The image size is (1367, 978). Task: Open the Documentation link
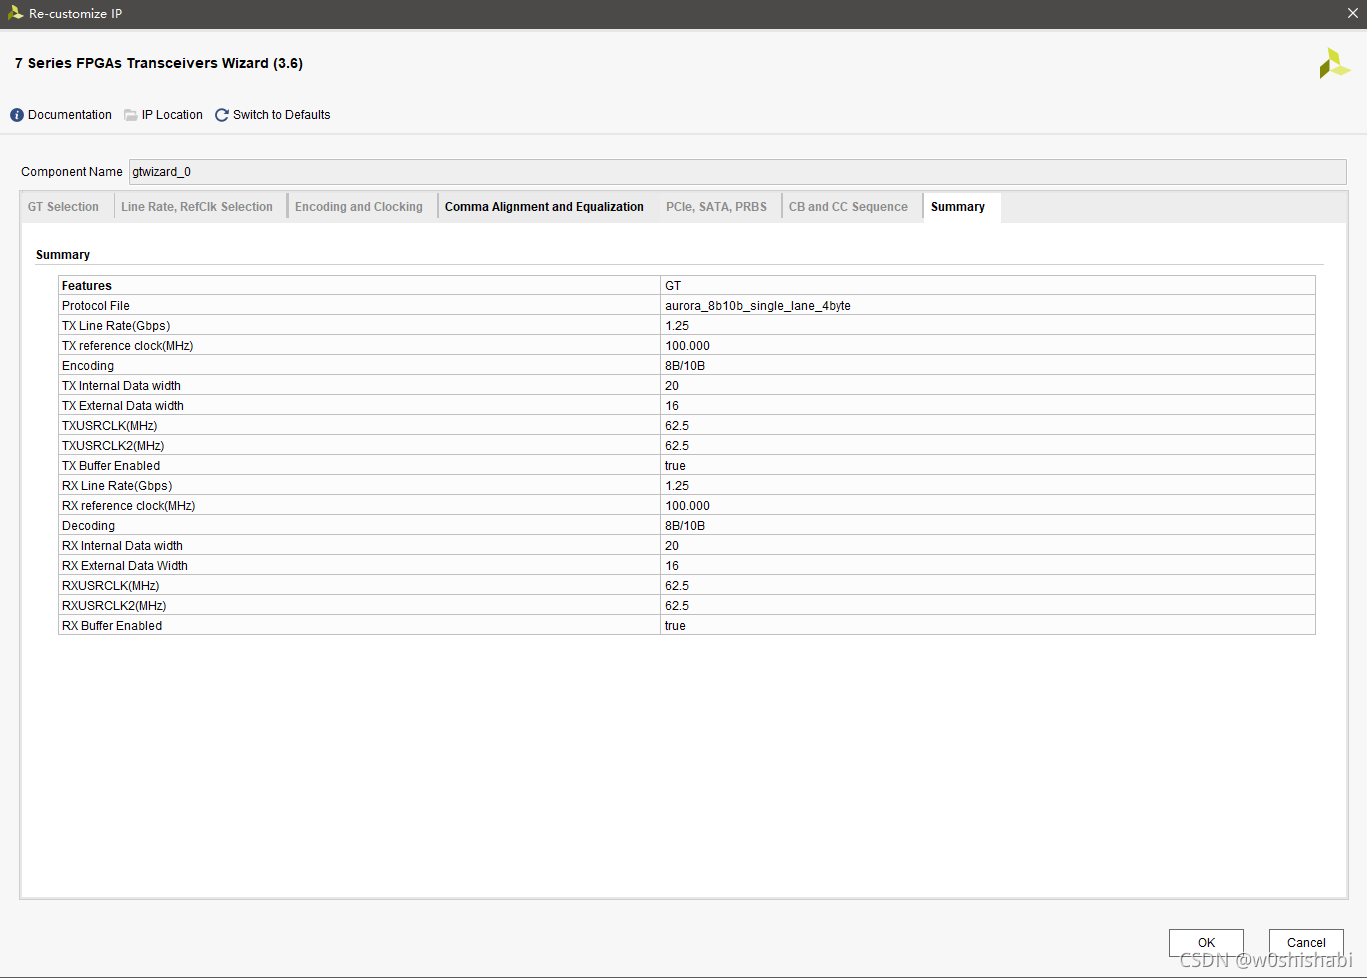tap(70, 115)
